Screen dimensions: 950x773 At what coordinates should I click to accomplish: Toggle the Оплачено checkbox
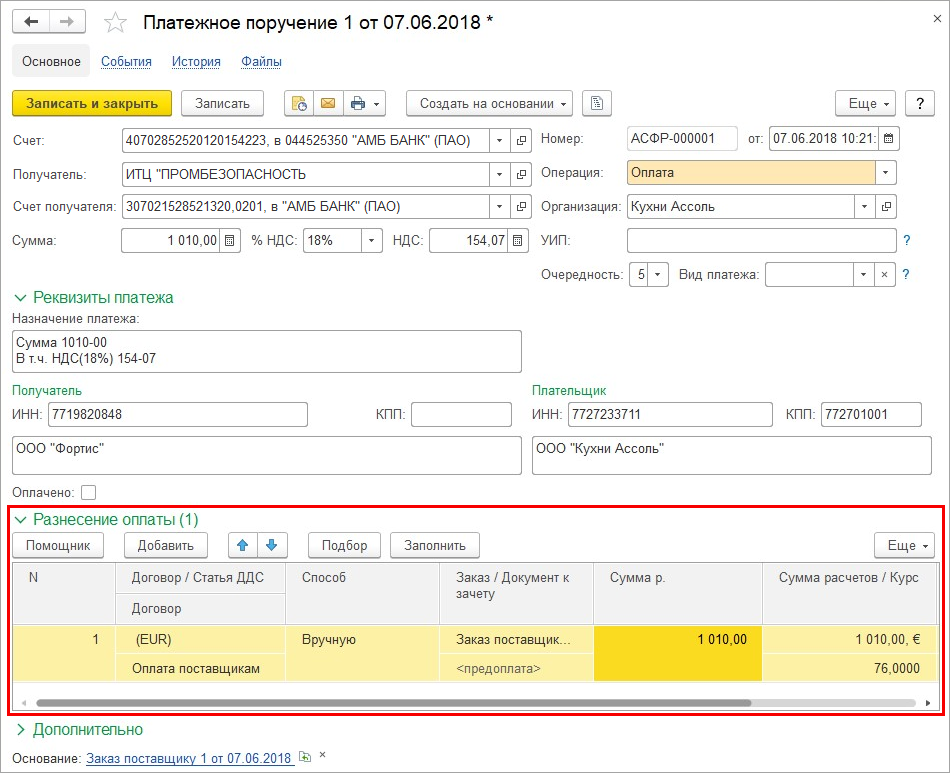[x=89, y=492]
